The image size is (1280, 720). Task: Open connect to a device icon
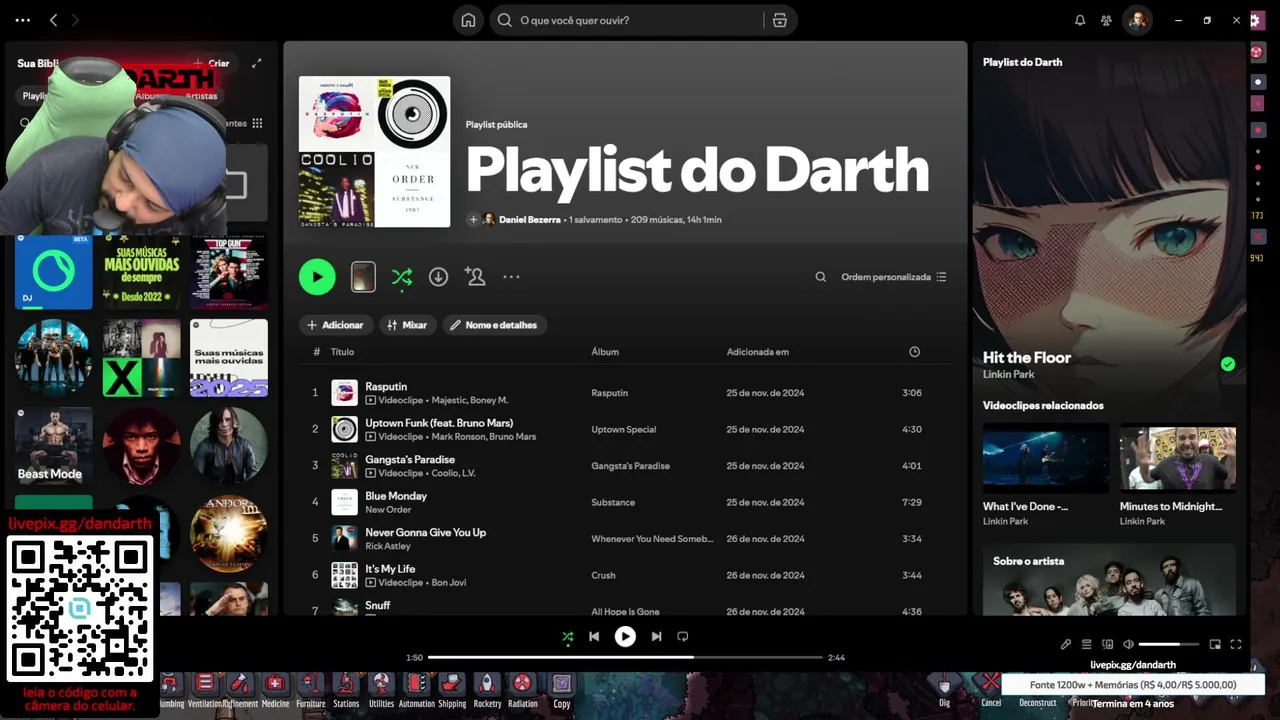tap(1107, 645)
